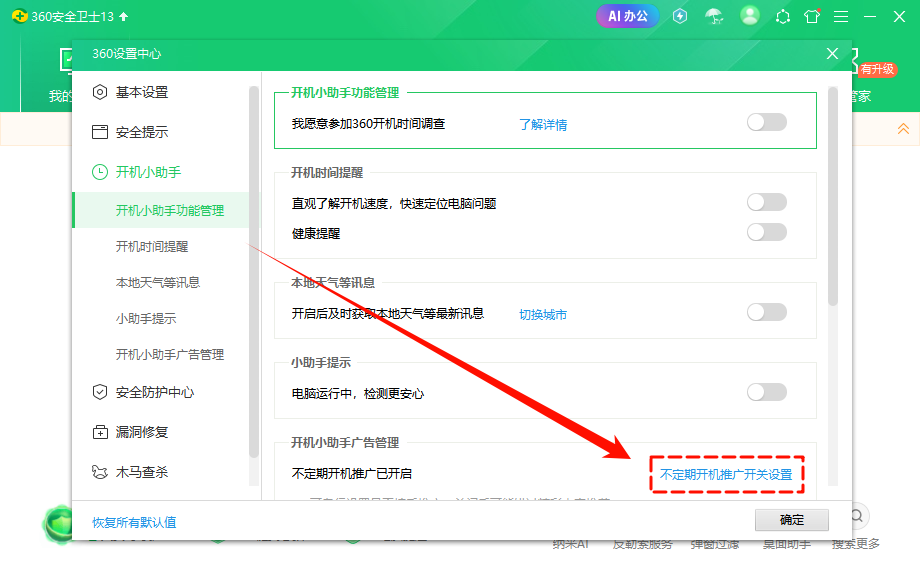Click the 确定 confirm button

pos(792,520)
